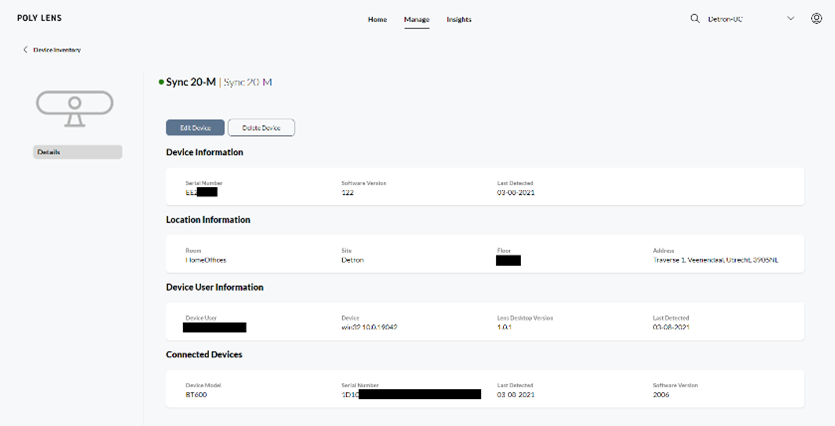
Task: Click the HomeOffices room value
Action: (x=206, y=260)
